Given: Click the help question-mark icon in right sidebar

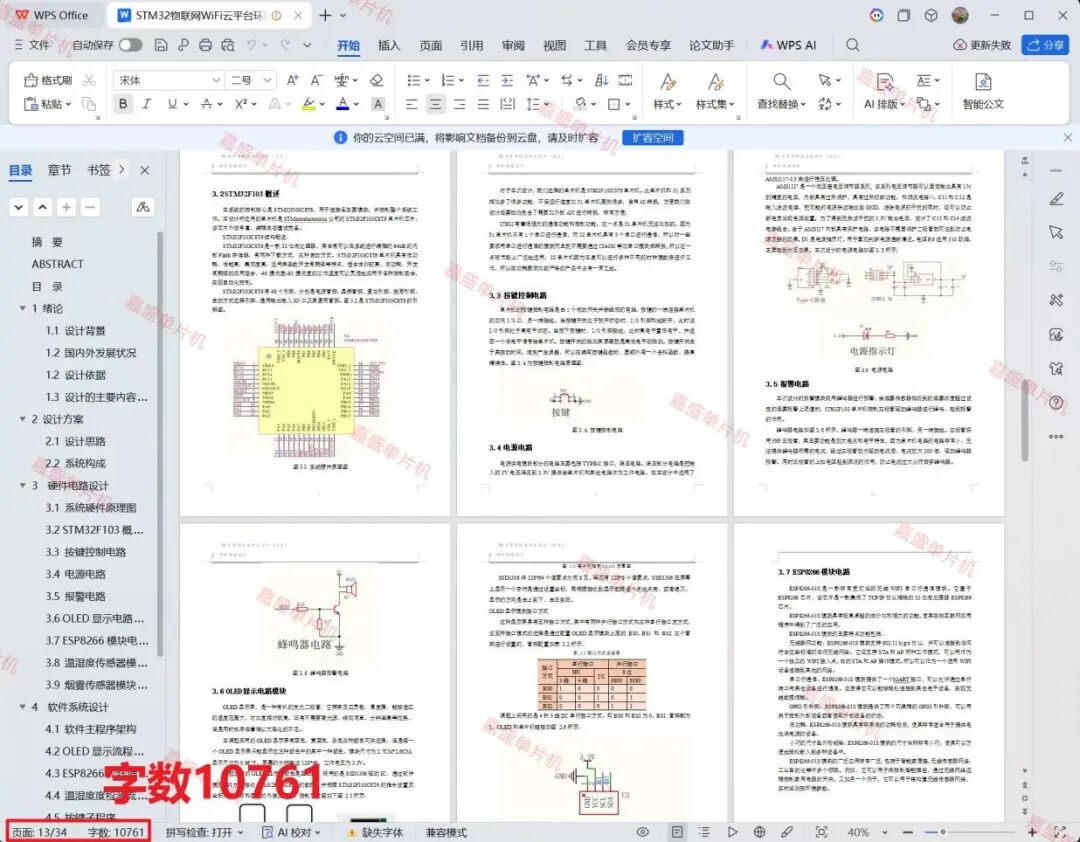Looking at the screenshot, I should coord(1056,402).
